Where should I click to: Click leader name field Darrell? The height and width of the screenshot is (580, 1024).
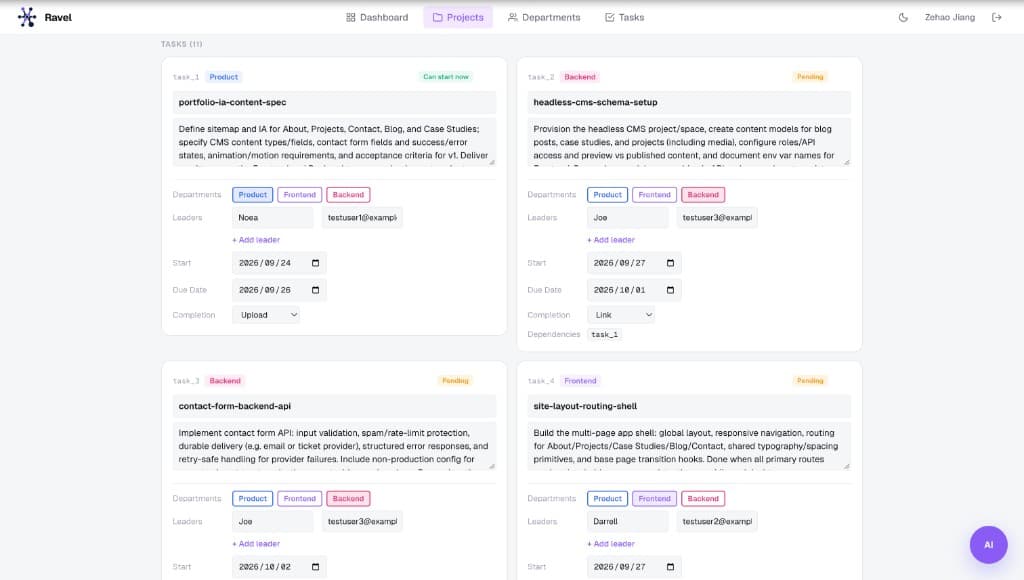point(628,521)
